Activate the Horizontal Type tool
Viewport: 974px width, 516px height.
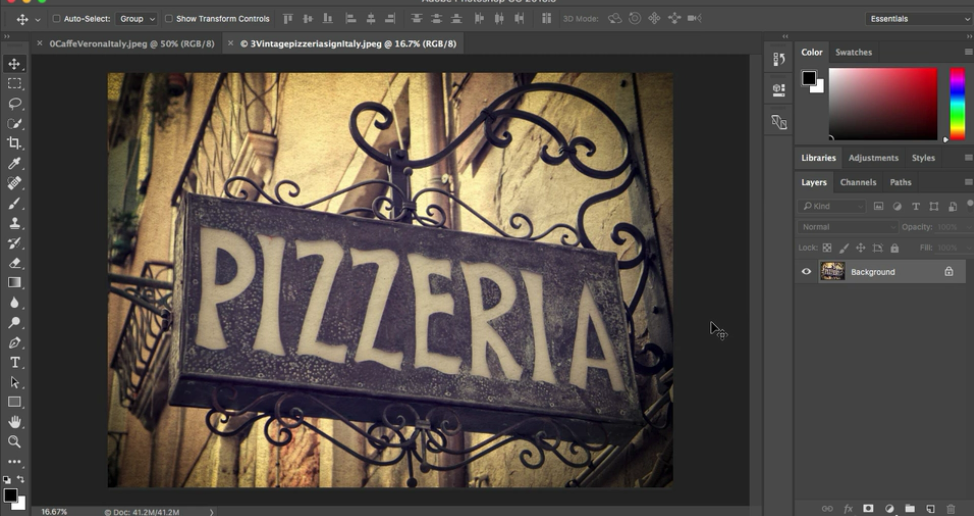(x=14, y=362)
